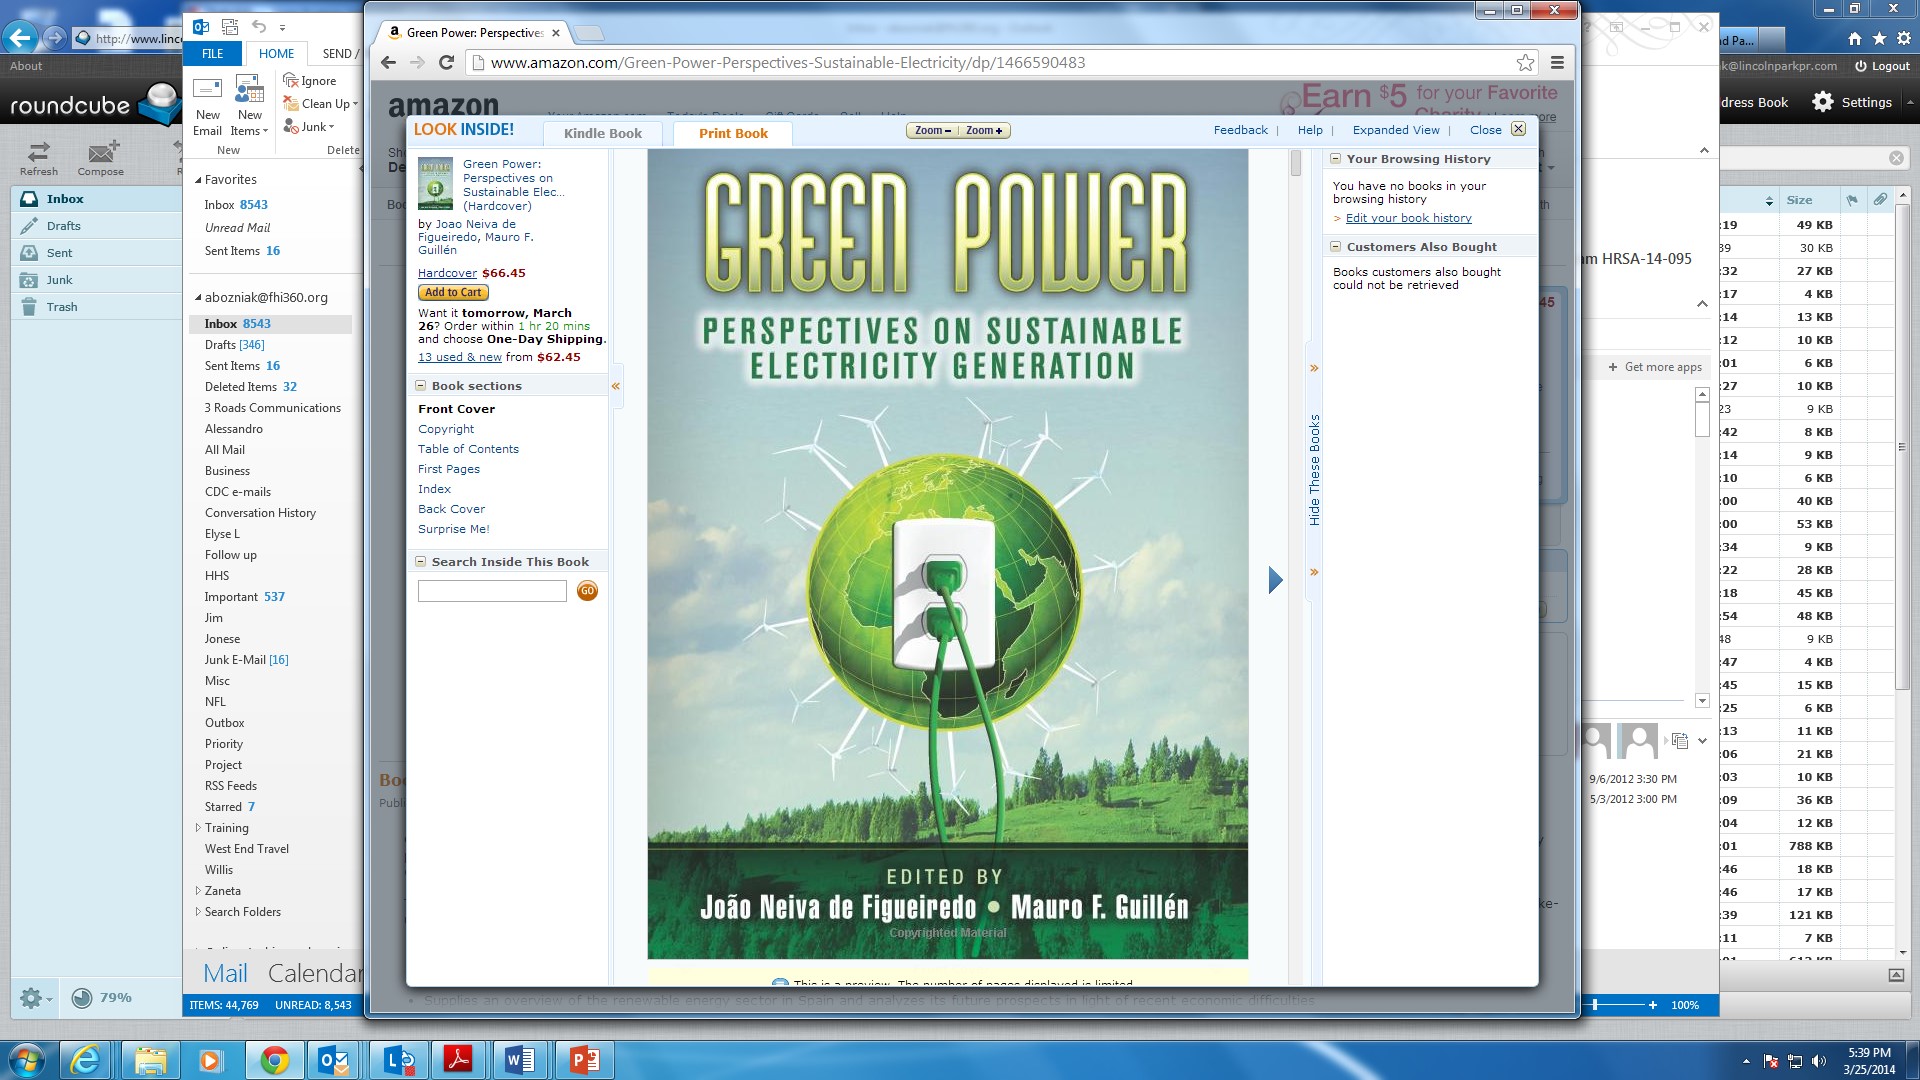Expand the Training folder in Outlook
This screenshot has height=1080, width=1920.
[x=198, y=828]
